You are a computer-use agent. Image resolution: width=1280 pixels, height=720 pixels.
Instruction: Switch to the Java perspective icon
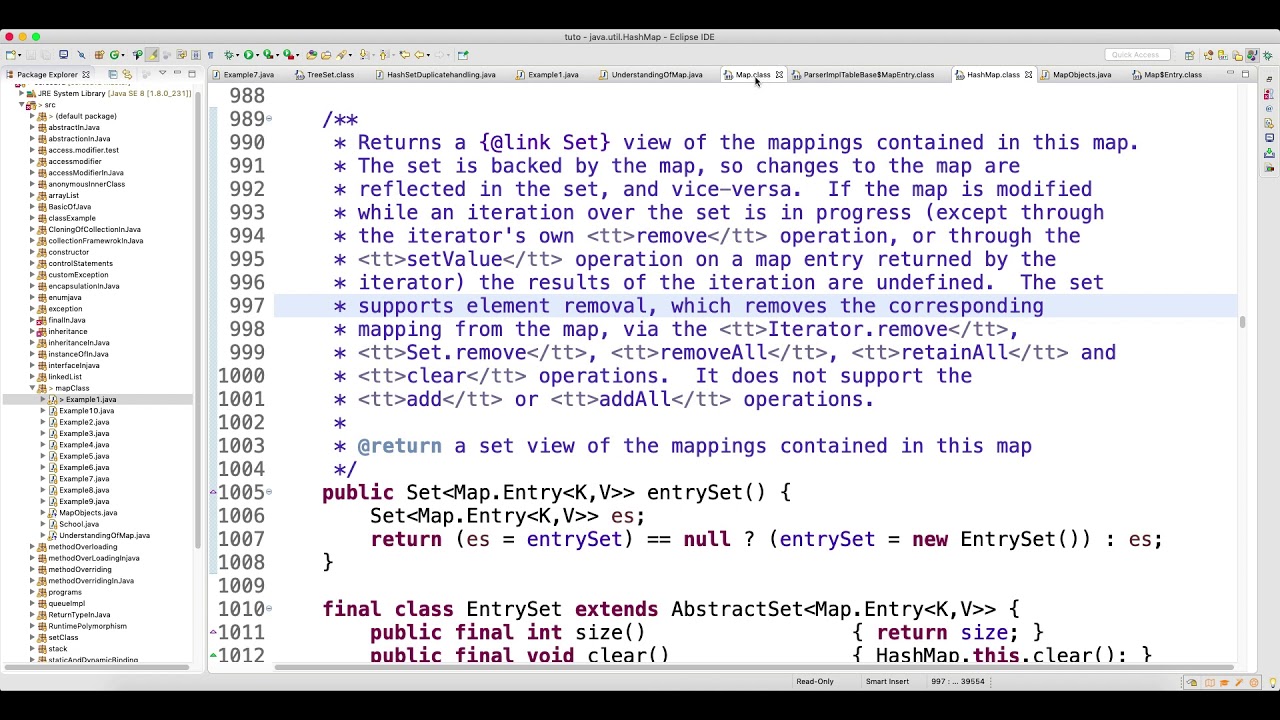click(x=1252, y=55)
